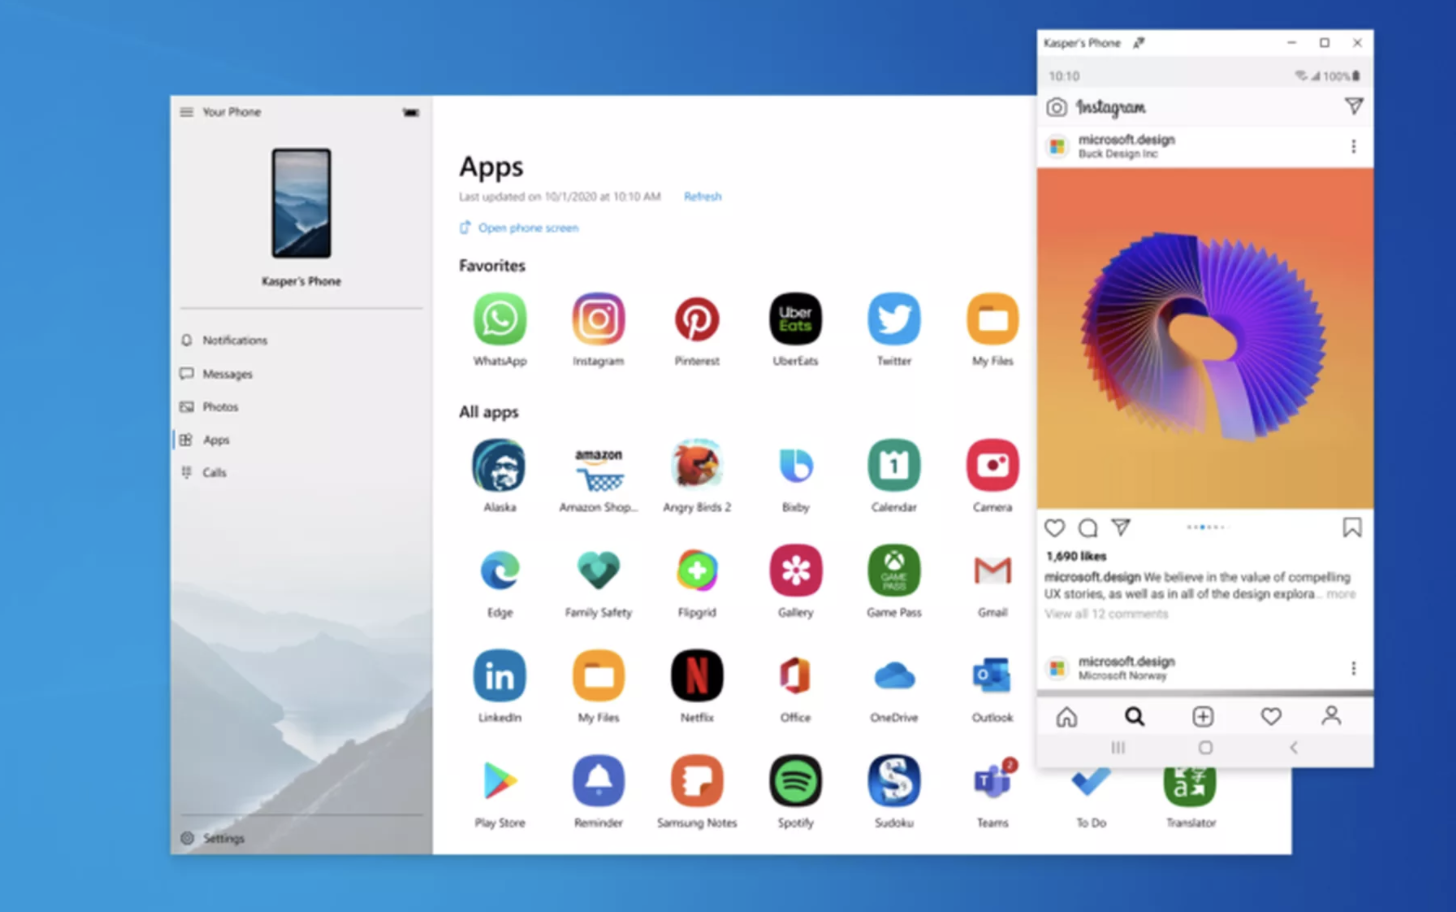Open the Spotify app

[x=795, y=781]
